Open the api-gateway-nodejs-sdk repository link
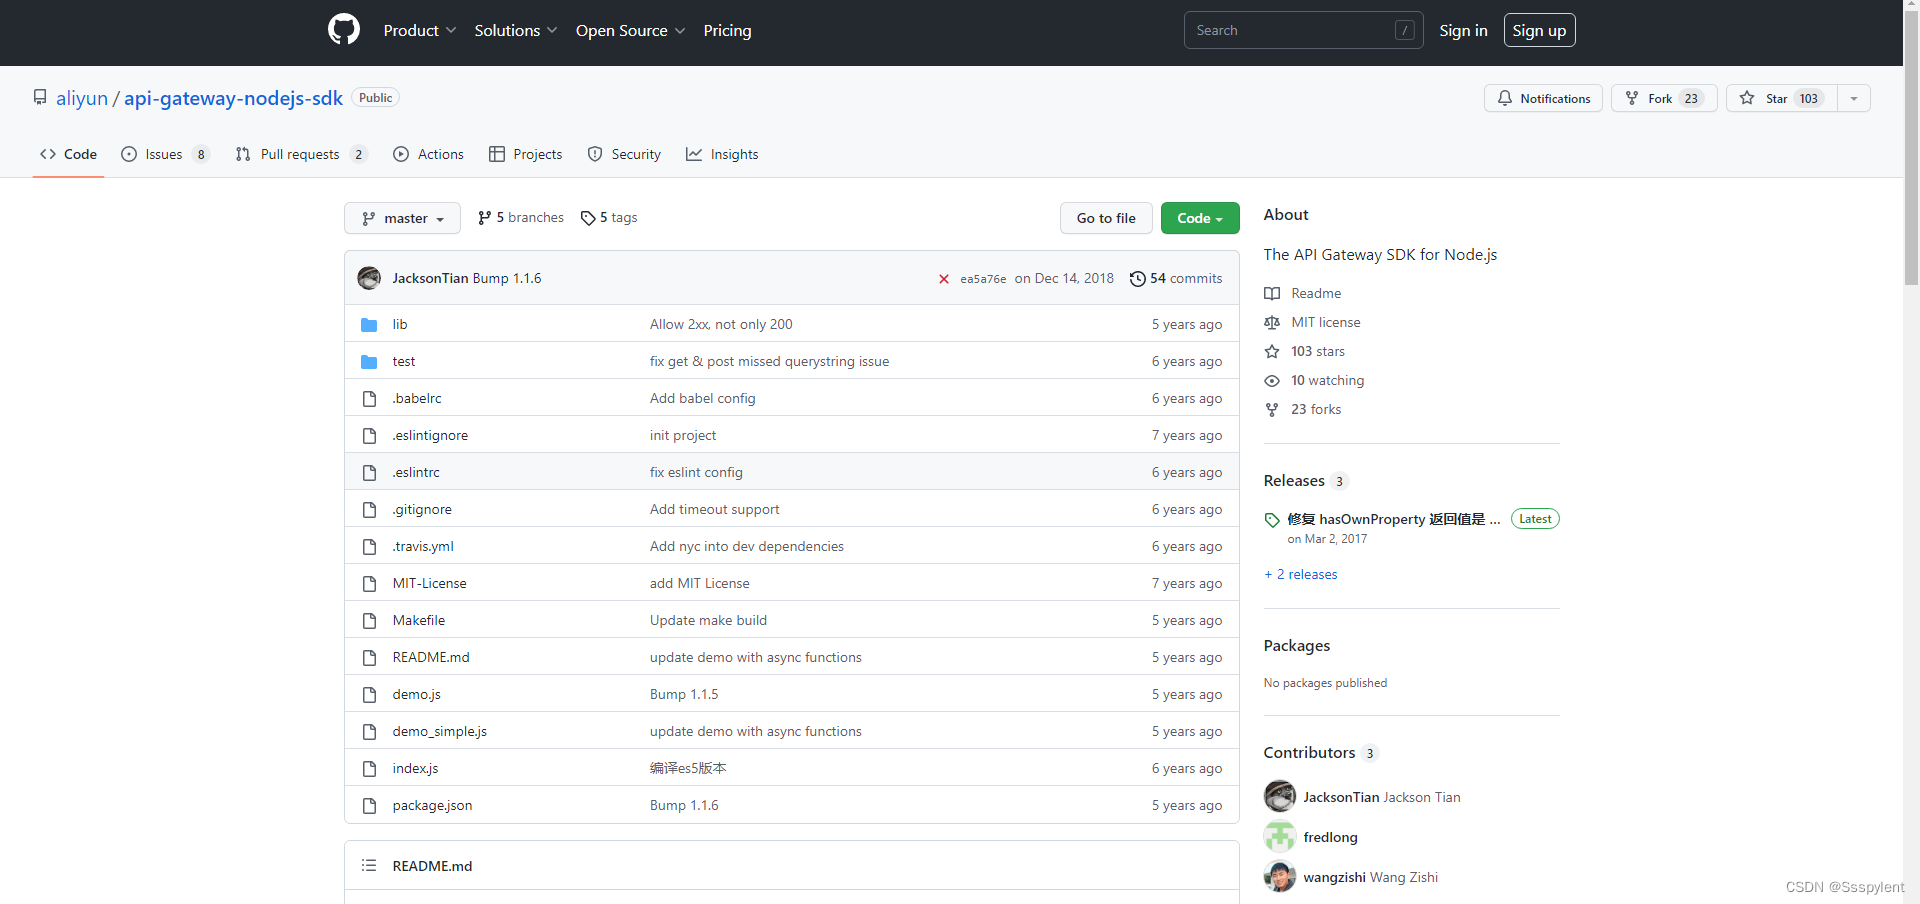1920x904 pixels. pyautogui.click(x=233, y=98)
